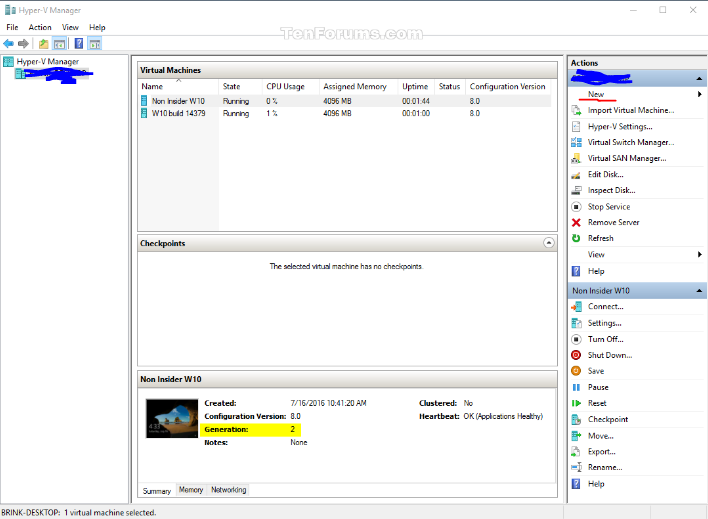The width and height of the screenshot is (708, 519).
Task: Click the Rename icon
Action: point(576,468)
